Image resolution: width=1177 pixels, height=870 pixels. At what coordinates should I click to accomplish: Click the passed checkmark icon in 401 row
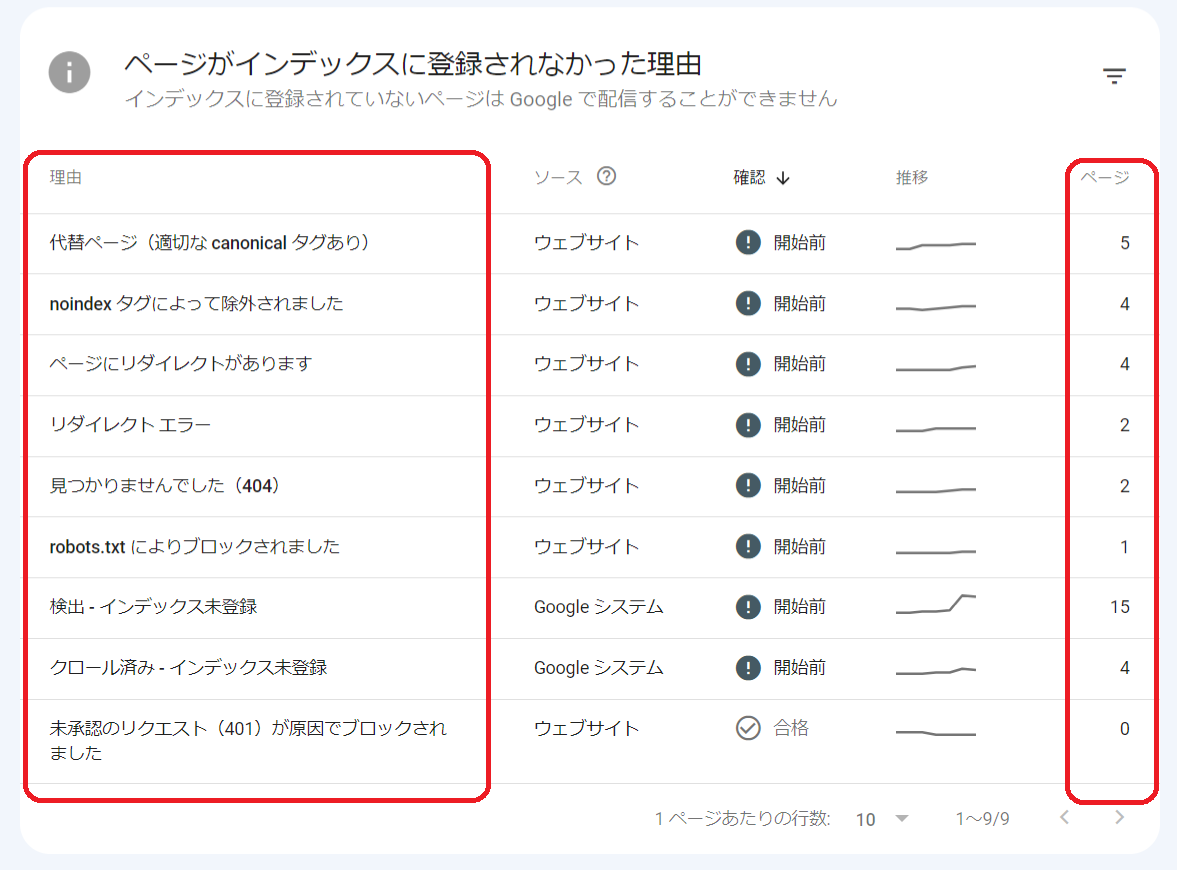(748, 728)
